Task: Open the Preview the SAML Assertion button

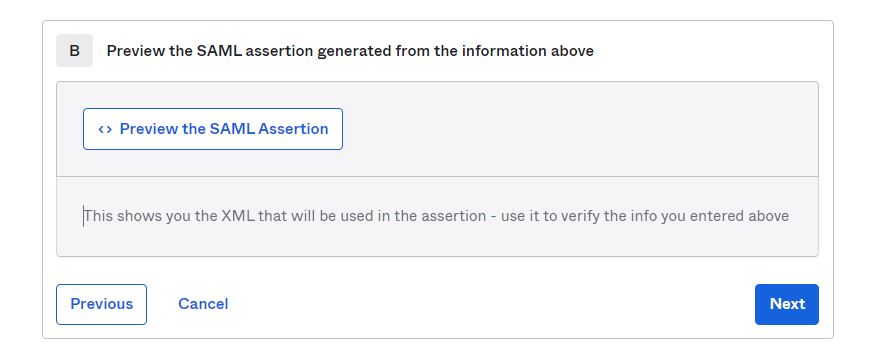Action: tap(213, 129)
